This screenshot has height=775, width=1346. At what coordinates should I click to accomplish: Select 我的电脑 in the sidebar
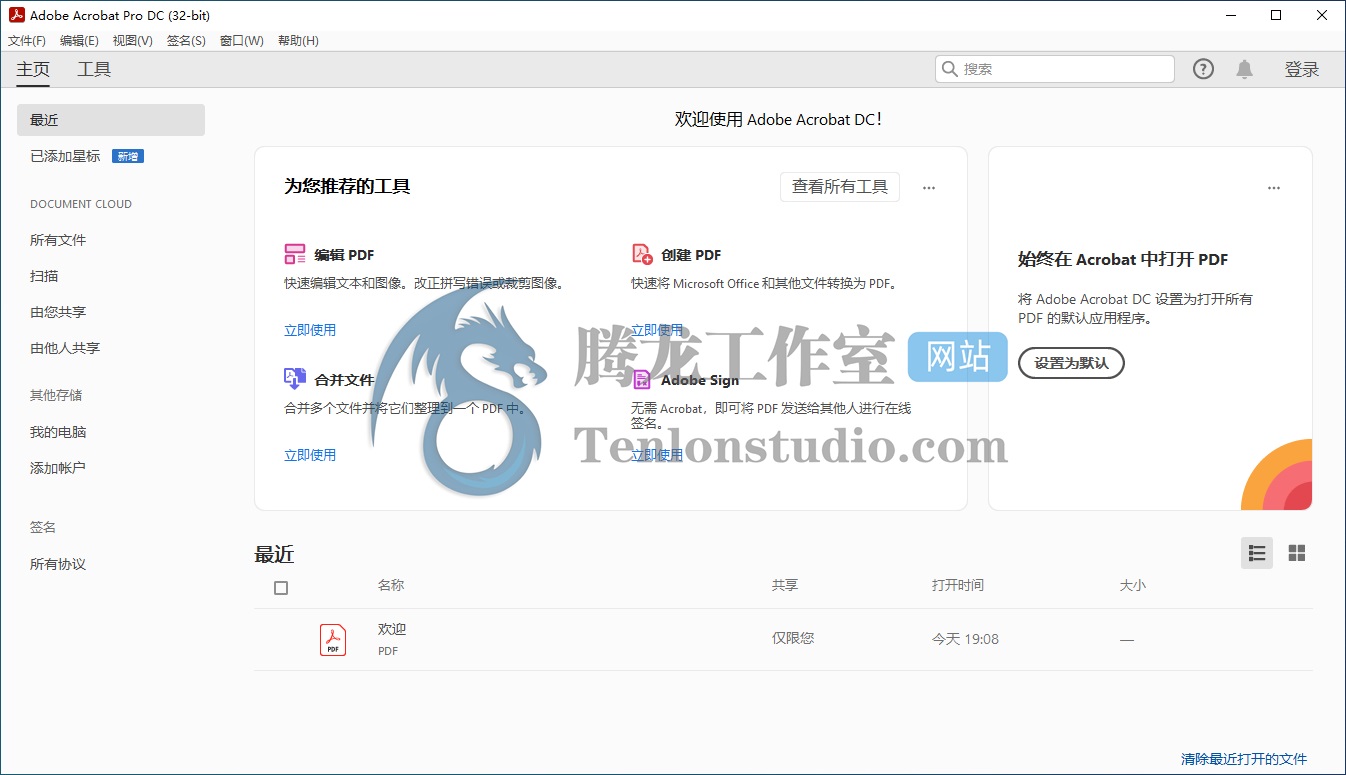58,432
